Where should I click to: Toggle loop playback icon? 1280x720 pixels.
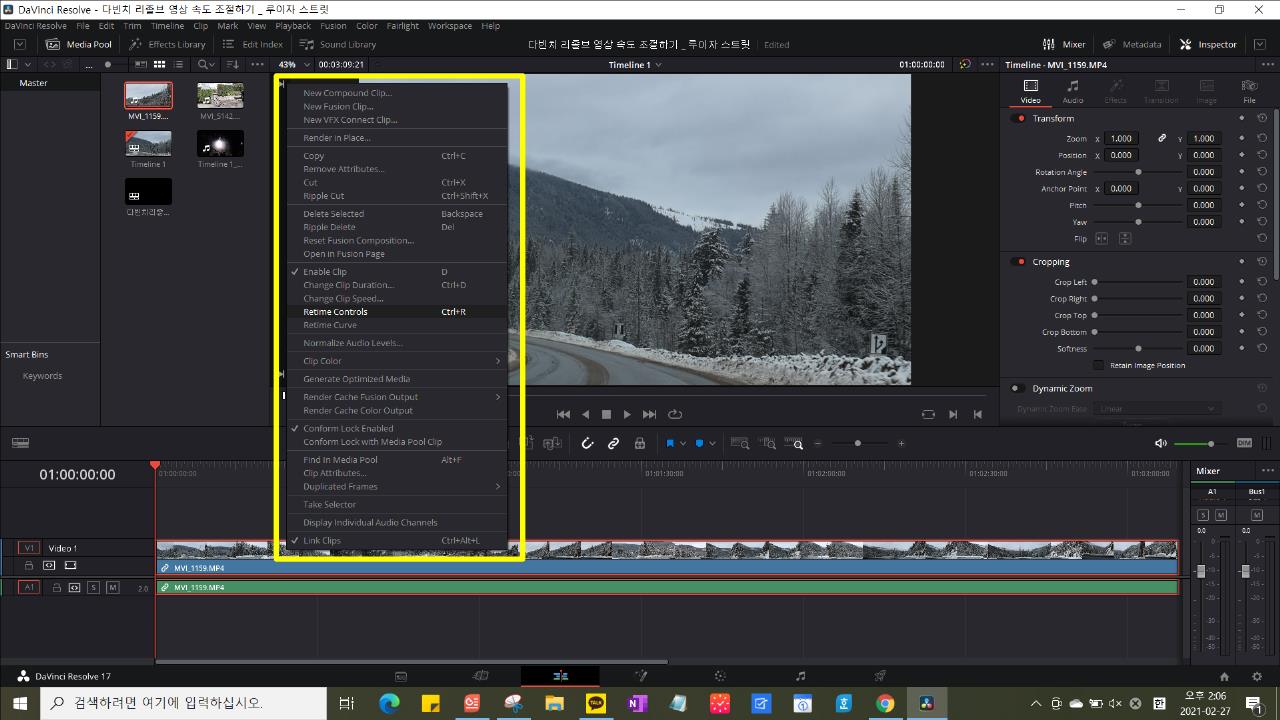675,414
